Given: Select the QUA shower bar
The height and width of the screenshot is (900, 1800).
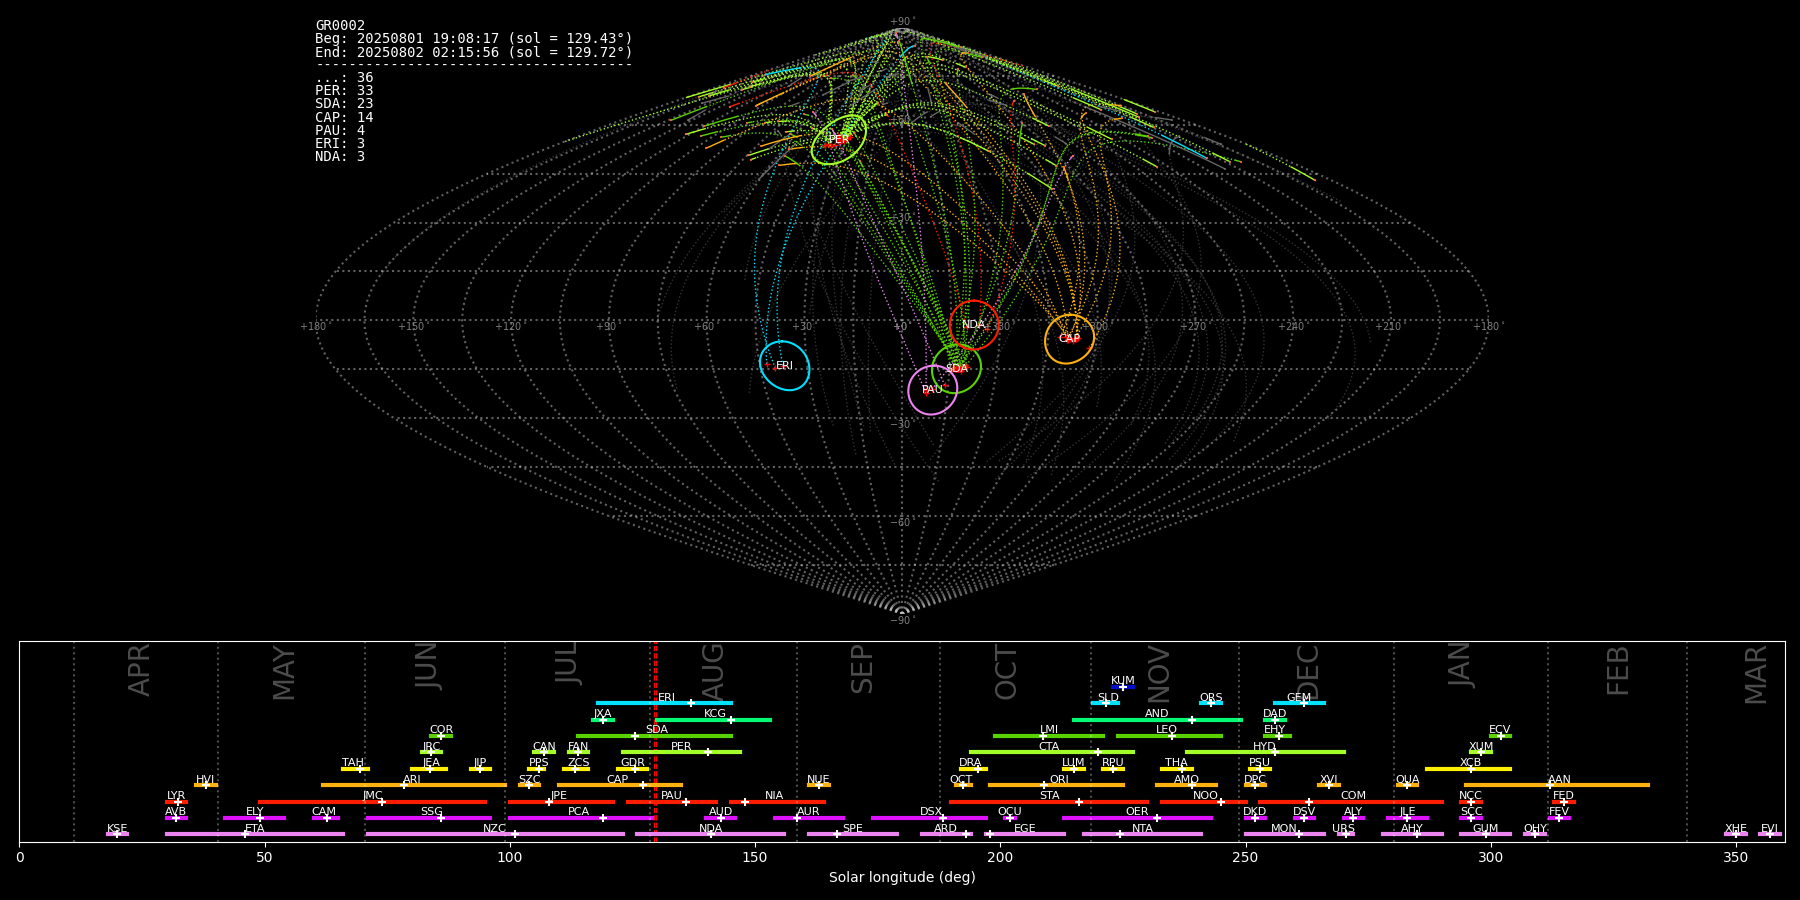Looking at the screenshot, I should click(x=1407, y=785).
